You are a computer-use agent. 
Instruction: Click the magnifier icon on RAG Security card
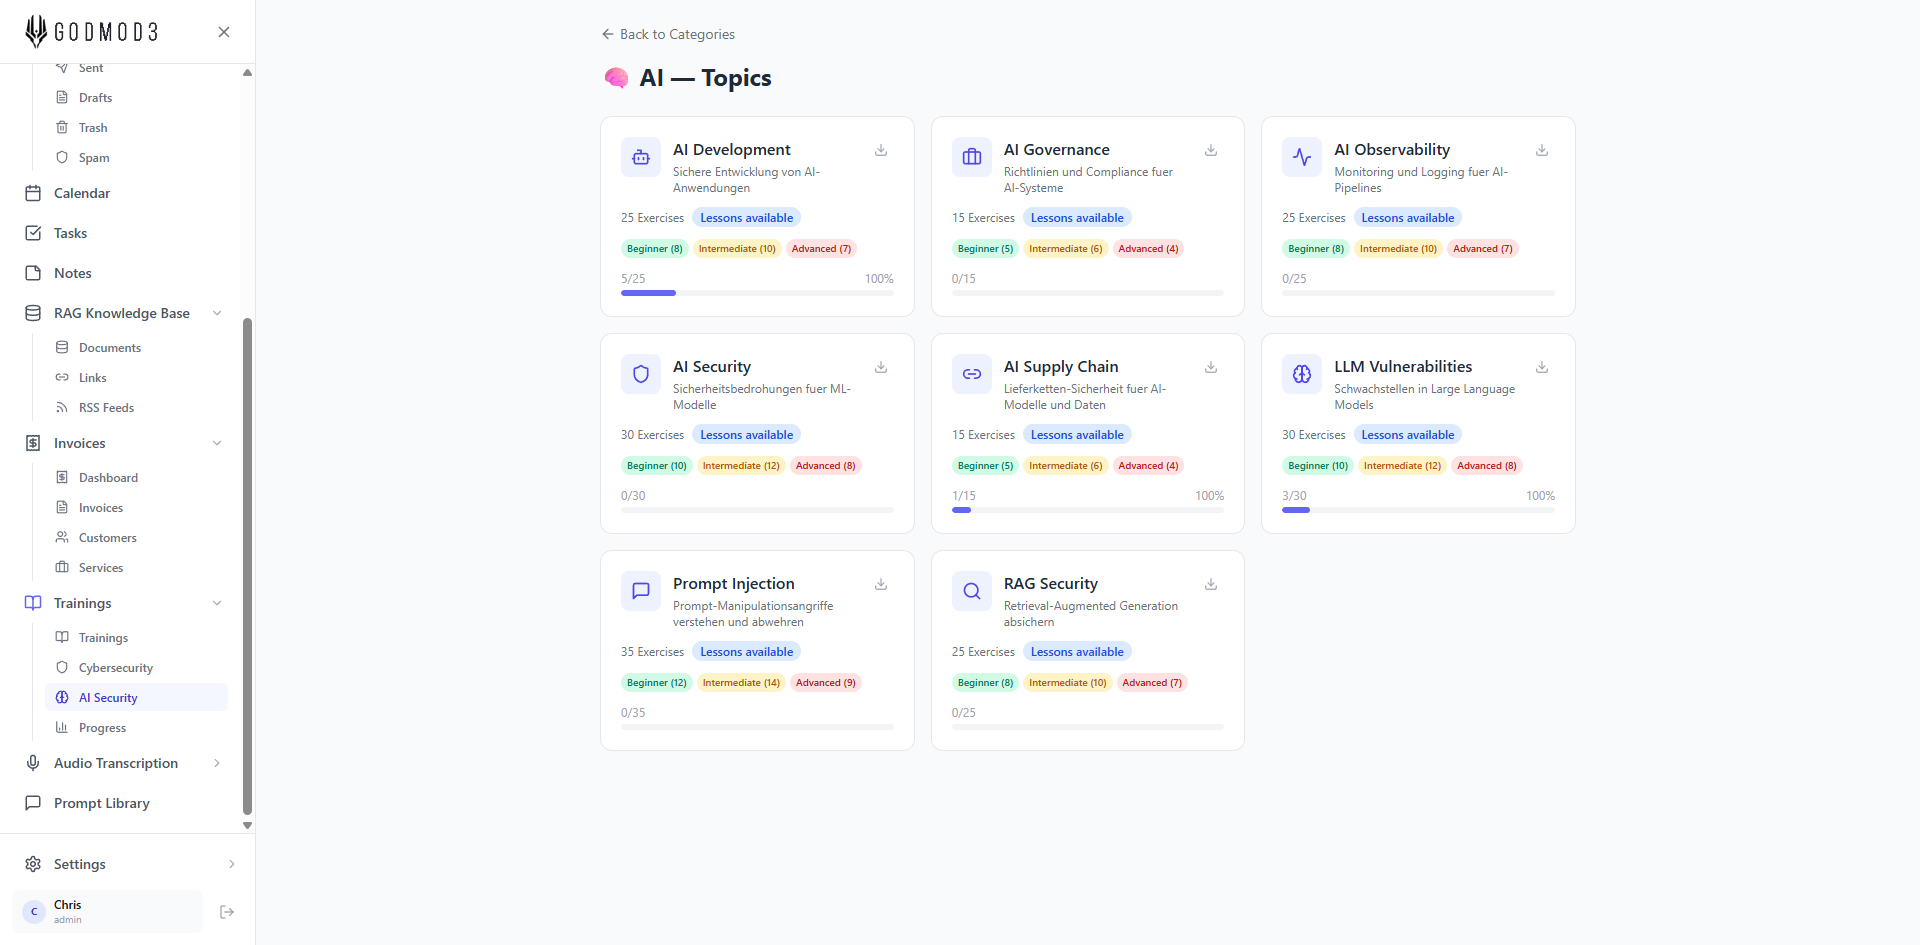click(x=971, y=591)
